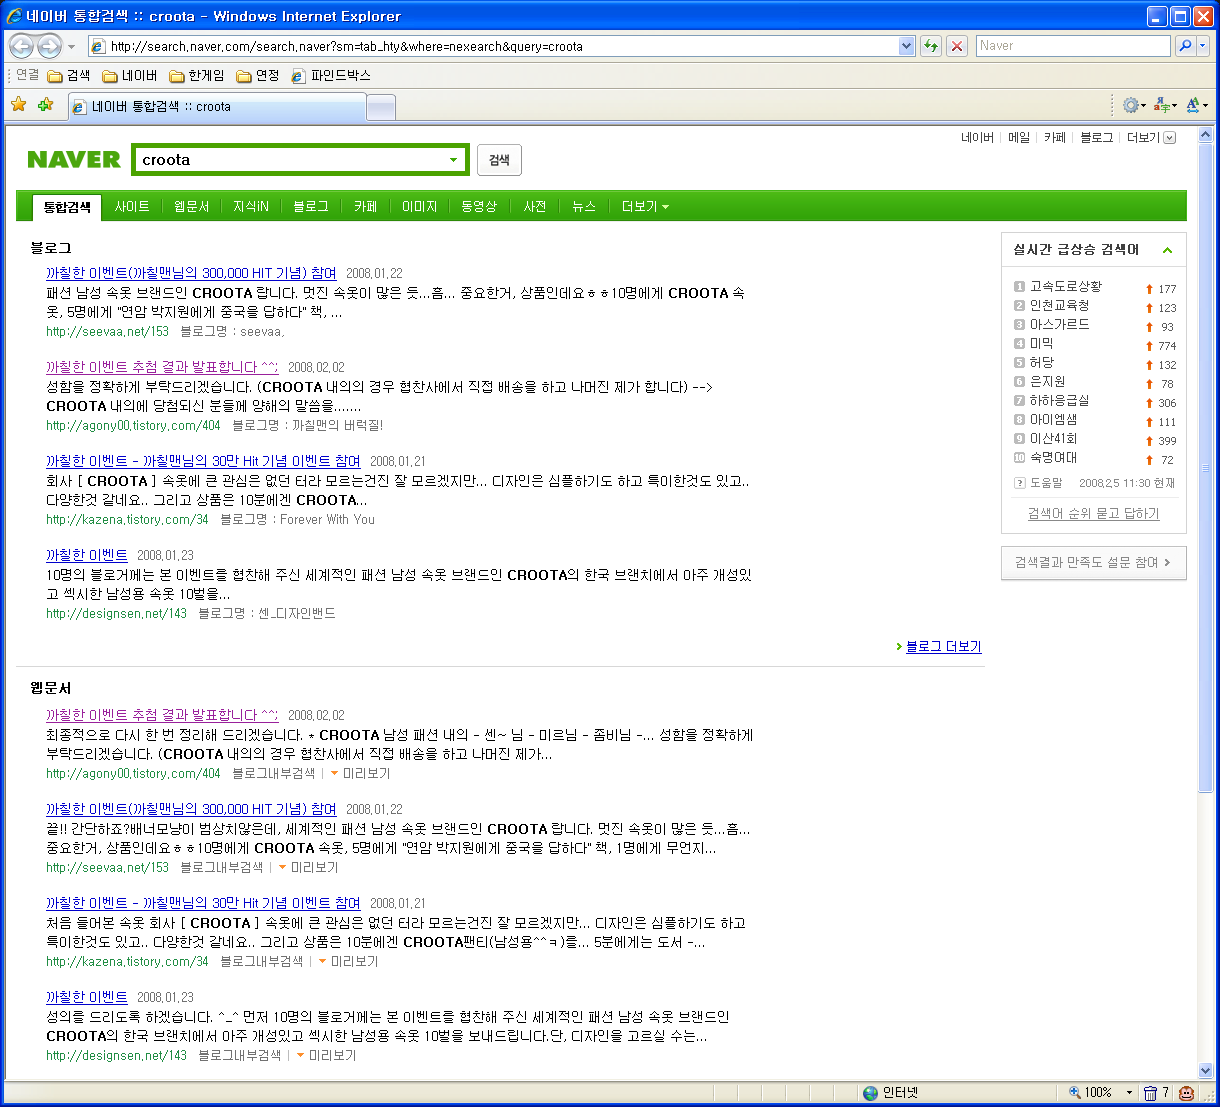
Task: Expand 미리보기 for agony00.tistory.com result
Action: pyautogui.click(x=360, y=773)
